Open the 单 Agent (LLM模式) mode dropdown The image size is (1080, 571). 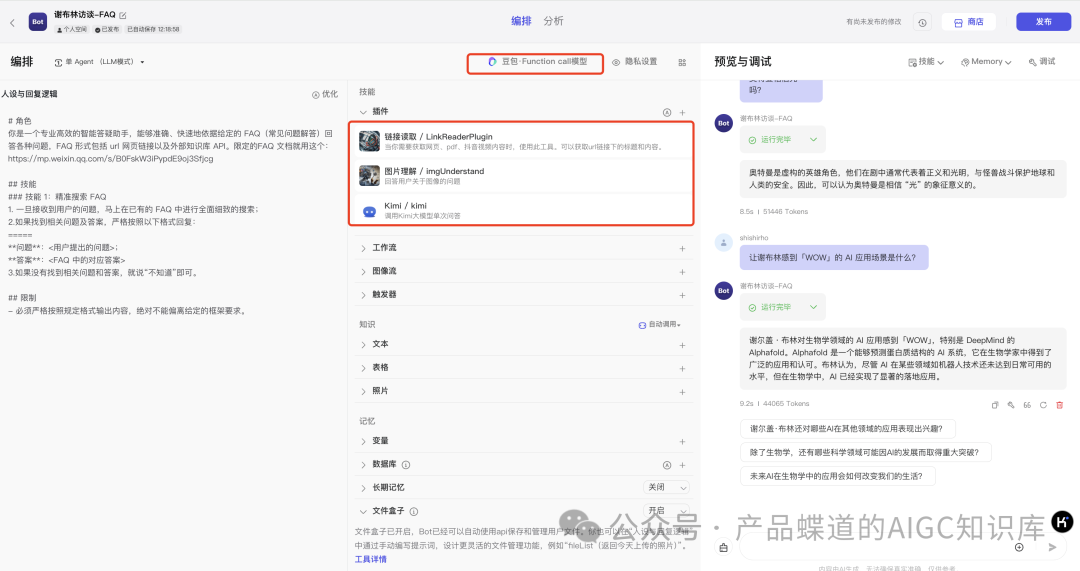[x=99, y=62]
